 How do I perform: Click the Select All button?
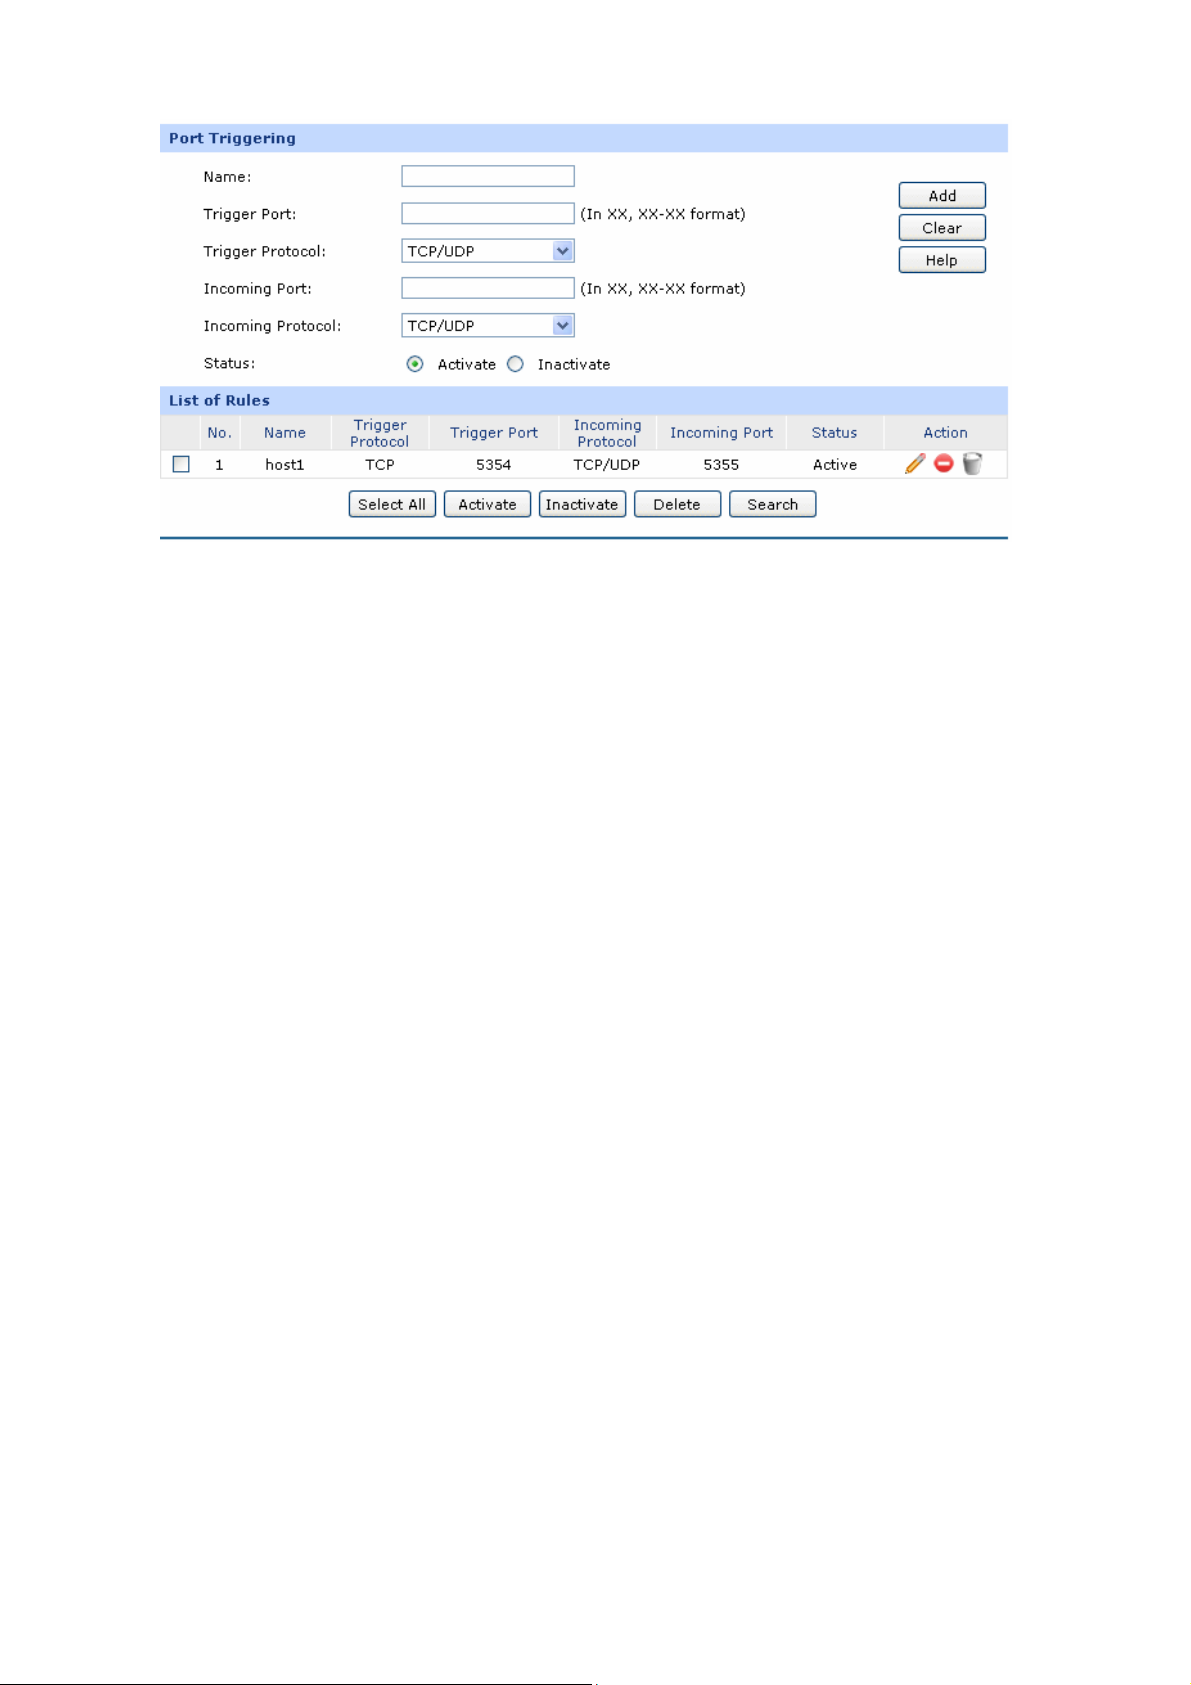click(391, 504)
